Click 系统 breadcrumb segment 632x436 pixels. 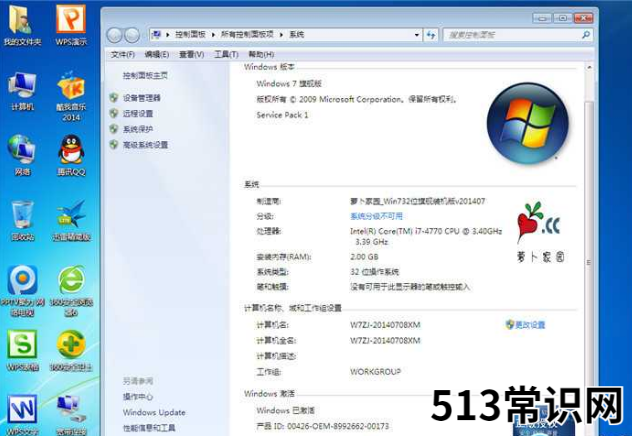[296, 35]
